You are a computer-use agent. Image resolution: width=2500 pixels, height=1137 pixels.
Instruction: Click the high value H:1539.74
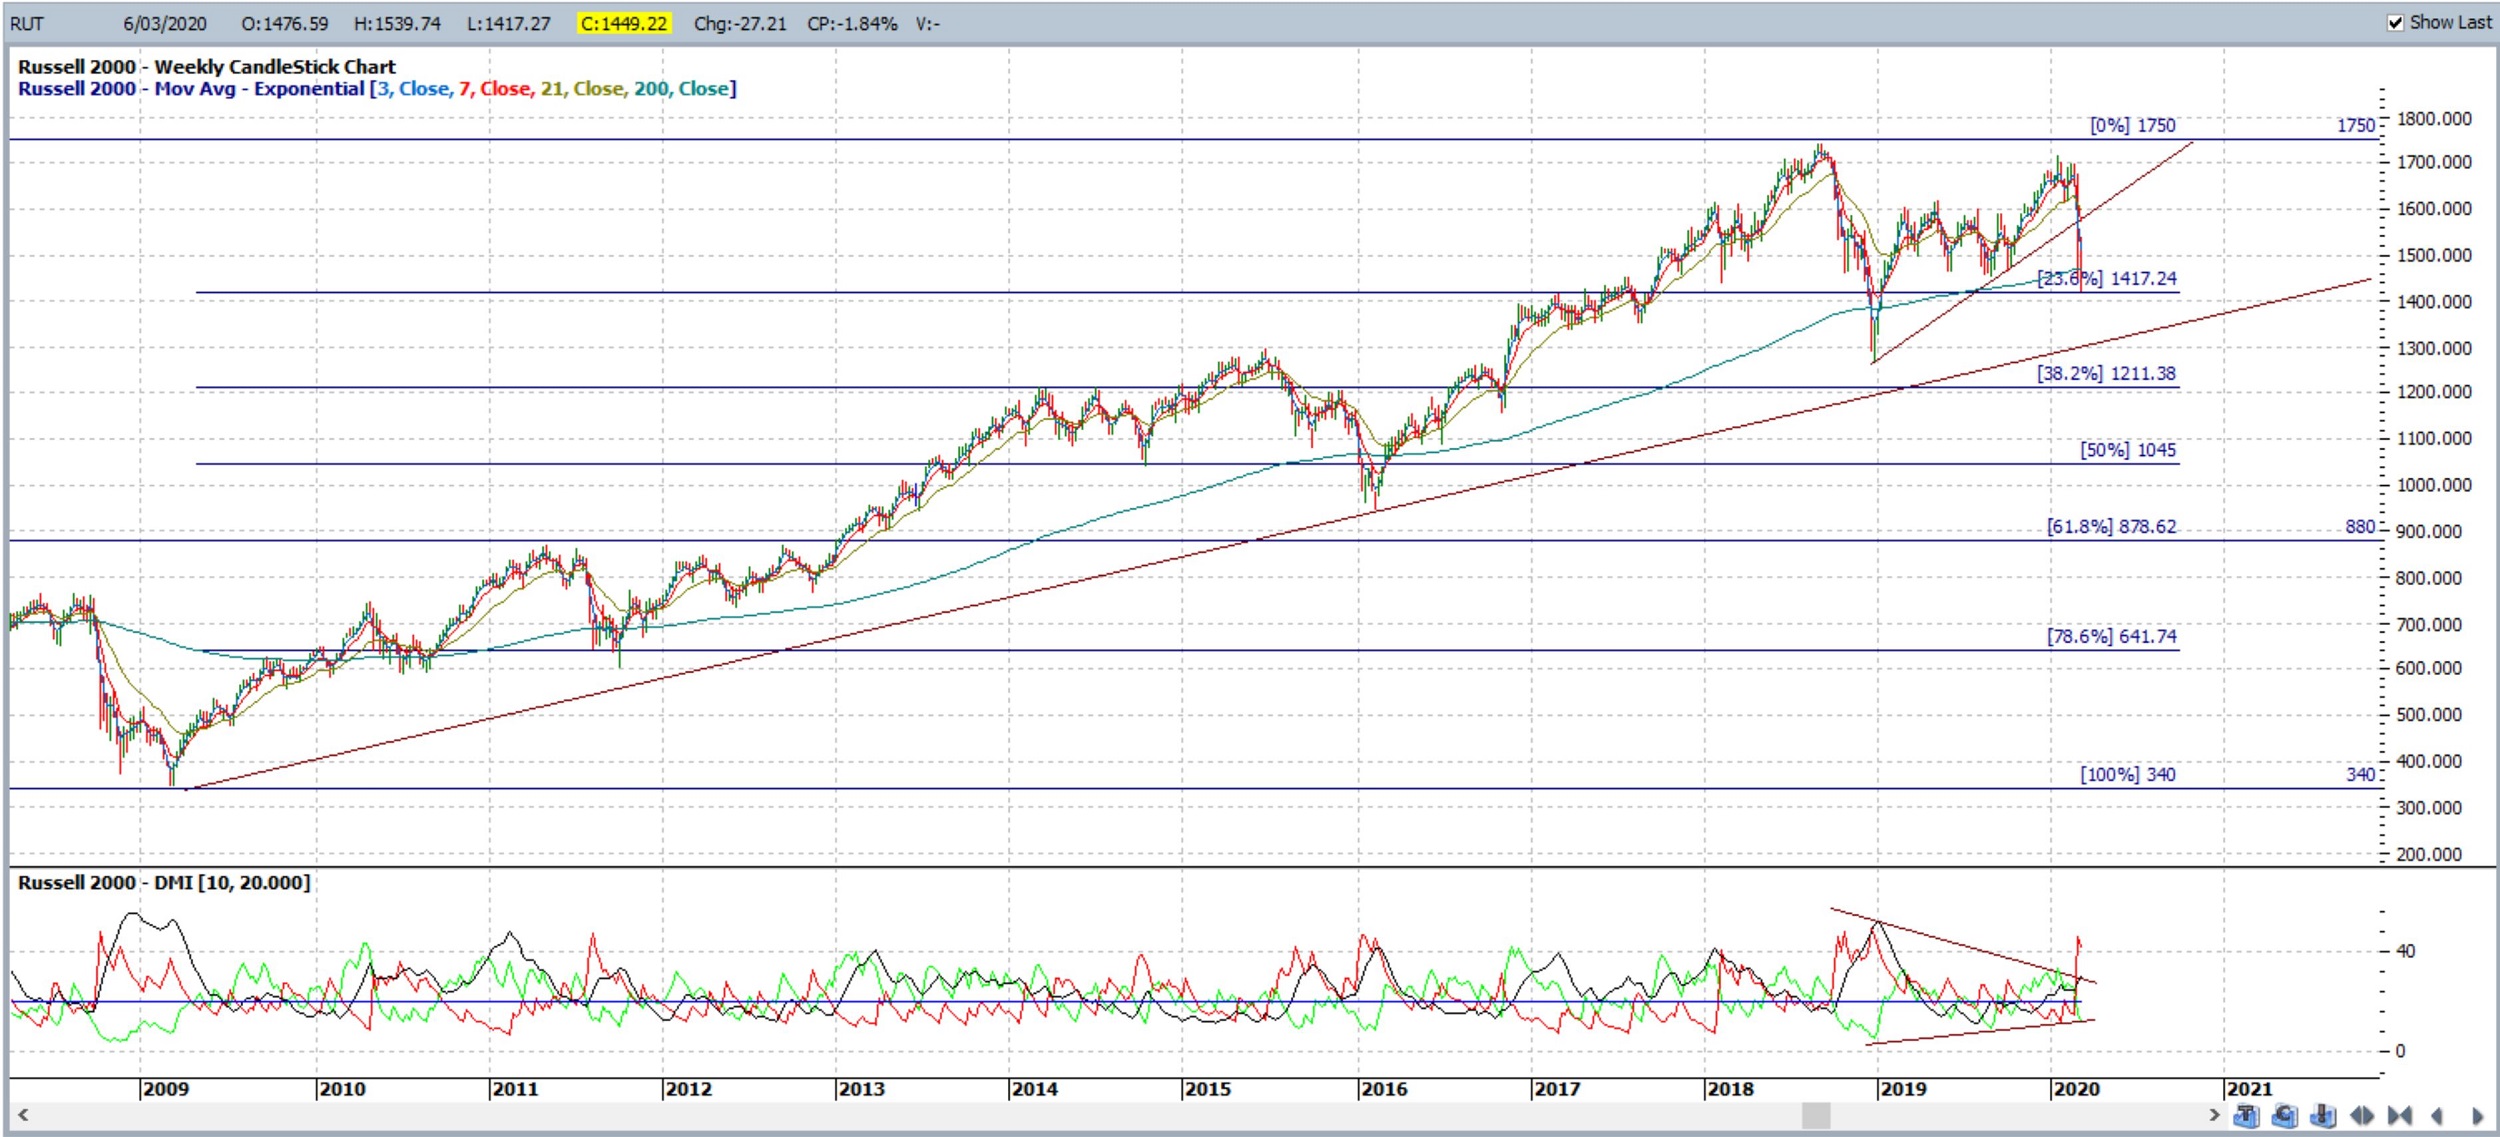tap(397, 23)
